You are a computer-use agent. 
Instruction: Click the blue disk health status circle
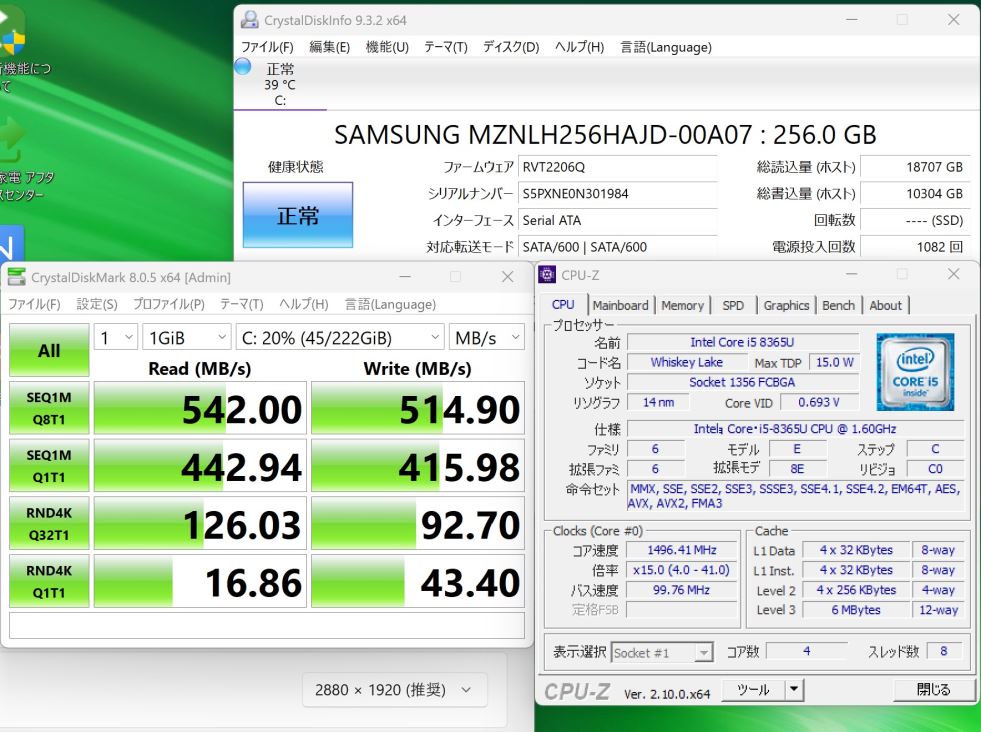(243, 66)
